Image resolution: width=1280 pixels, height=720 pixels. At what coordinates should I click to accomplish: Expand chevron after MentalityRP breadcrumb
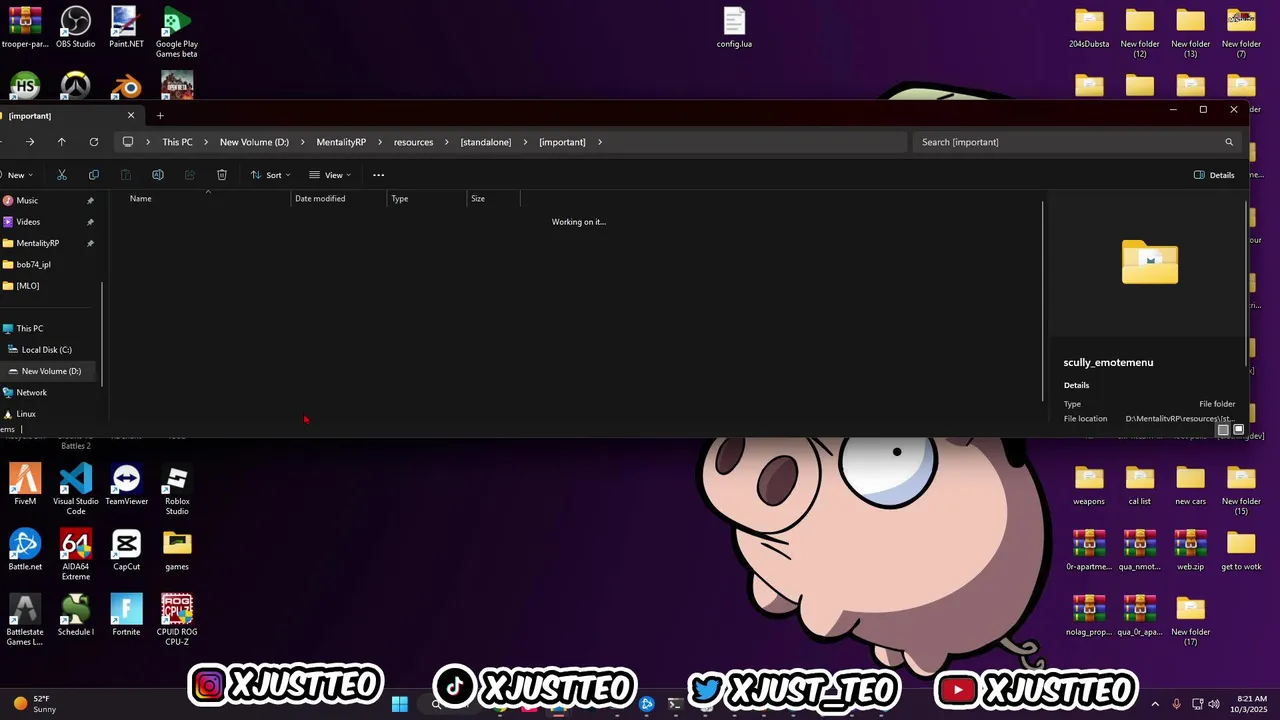[380, 142]
